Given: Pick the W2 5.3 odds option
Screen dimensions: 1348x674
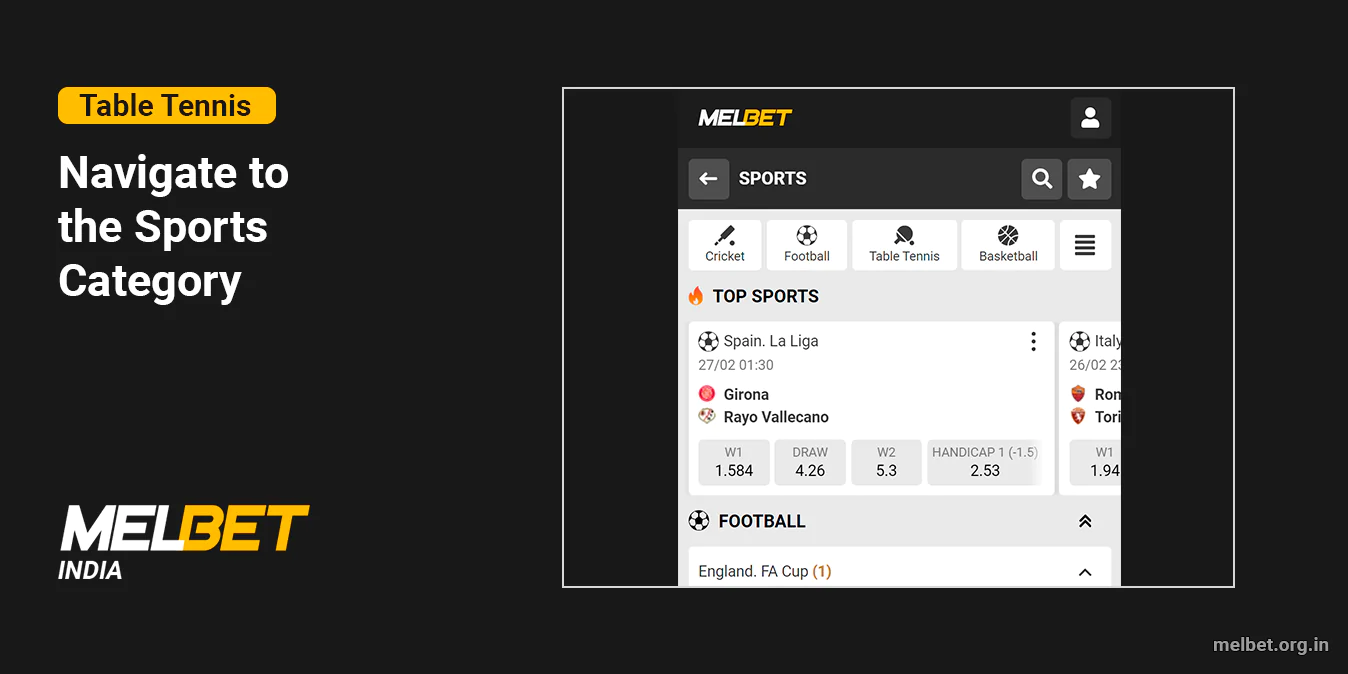Looking at the screenshot, I should point(886,462).
